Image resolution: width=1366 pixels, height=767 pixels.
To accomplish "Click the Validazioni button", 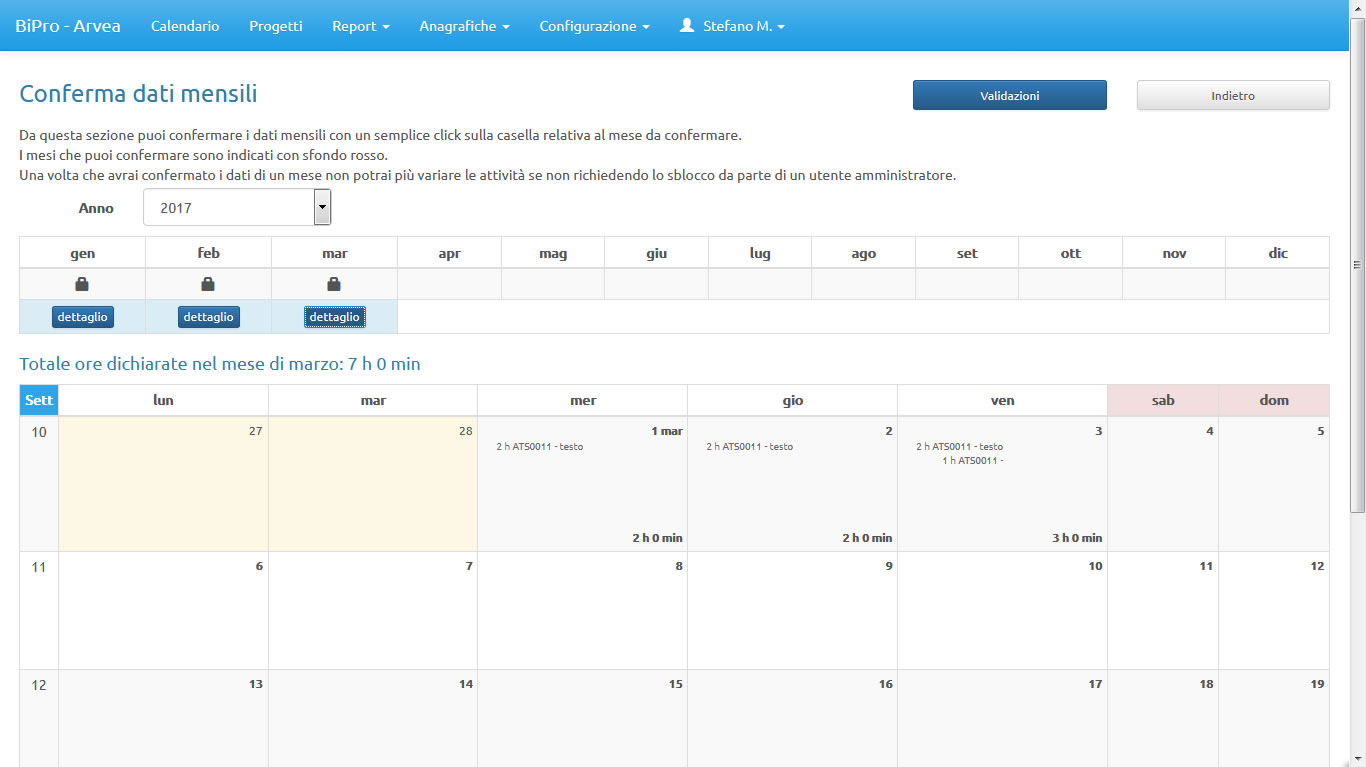I will tap(1009, 96).
